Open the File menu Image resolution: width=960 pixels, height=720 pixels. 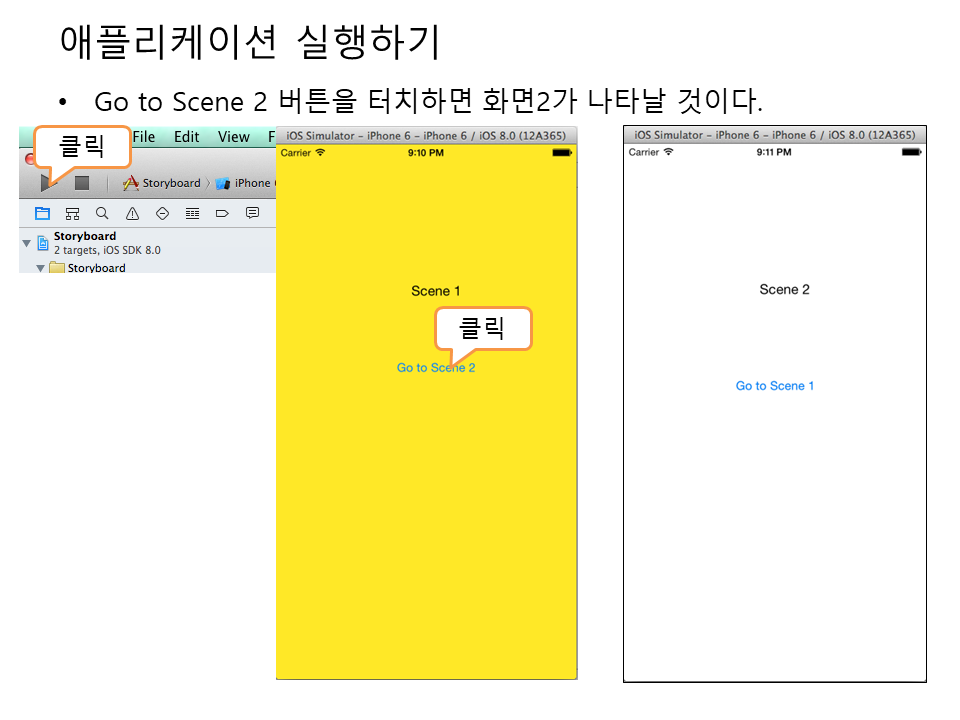pos(144,137)
